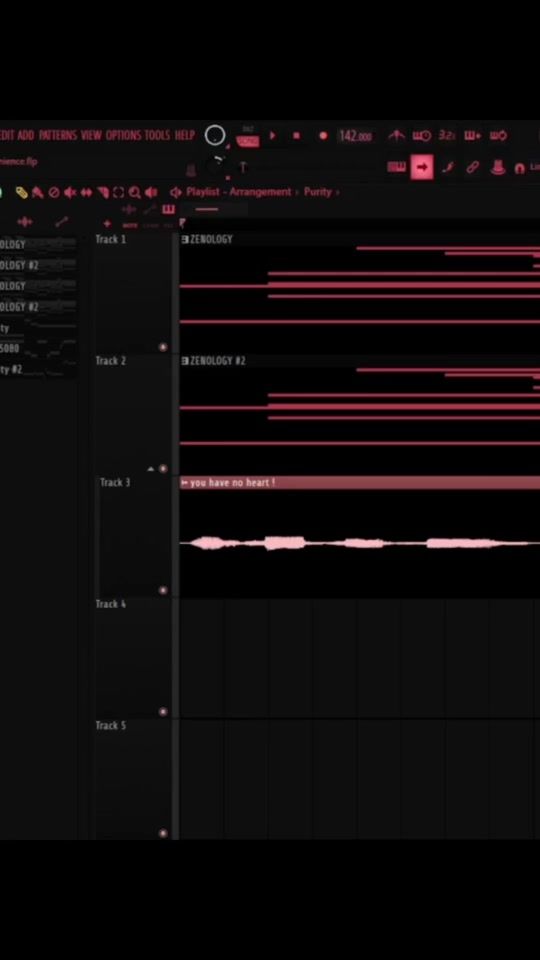This screenshot has width=540, height=960.
Task: Open the ADD menu
Action: (26, 135)
